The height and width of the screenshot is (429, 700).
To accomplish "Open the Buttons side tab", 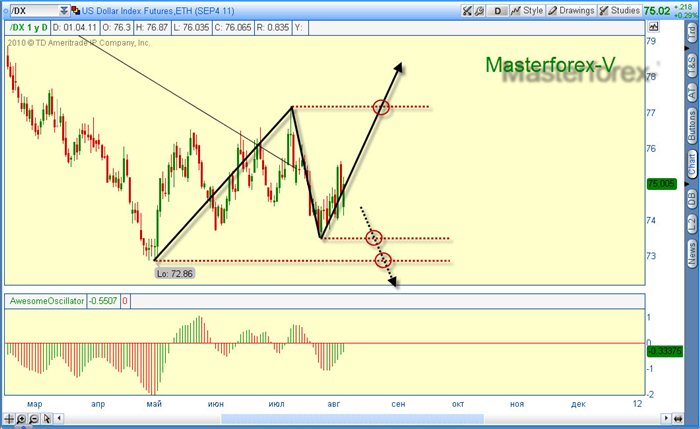I will click(x=692, y=126).
